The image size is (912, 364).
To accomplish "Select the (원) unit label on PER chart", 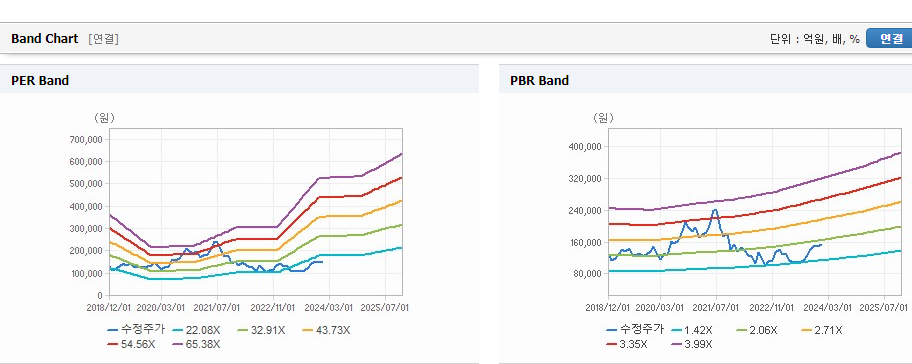I will (x=104, y=118).
